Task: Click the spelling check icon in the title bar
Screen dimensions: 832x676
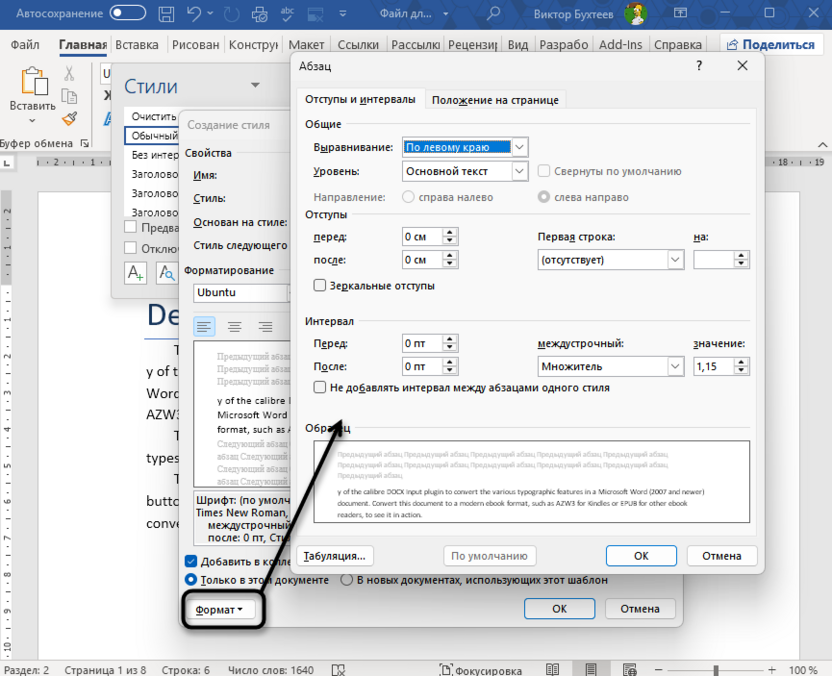Action: (x=287, y=14)
